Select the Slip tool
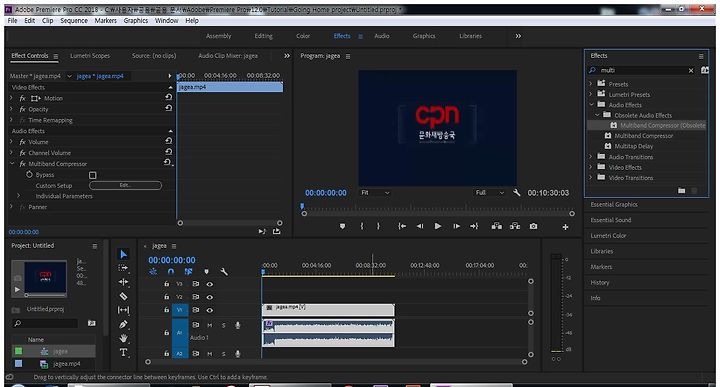720x387 pixels. 123,310
